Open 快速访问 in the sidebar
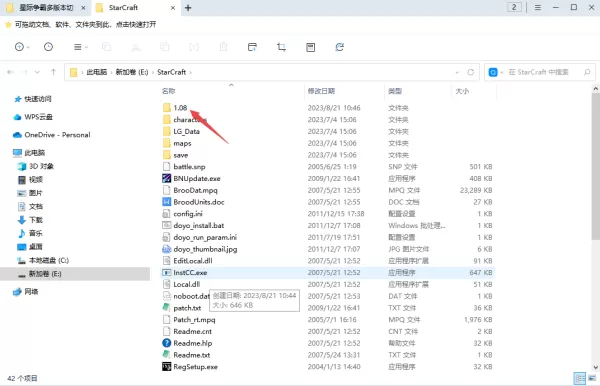This screenshot has height=386, width=600. pyautogui.click(x=38, y=99)
